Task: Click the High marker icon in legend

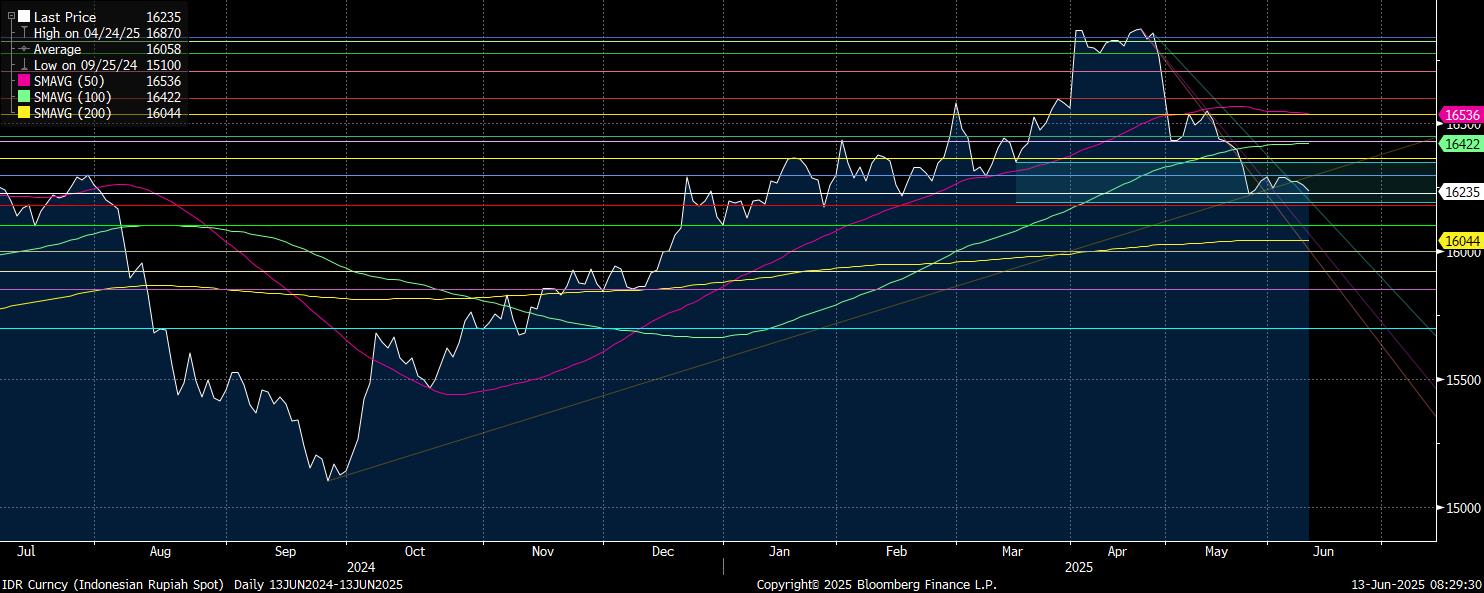Action: [x=24, y=33]
